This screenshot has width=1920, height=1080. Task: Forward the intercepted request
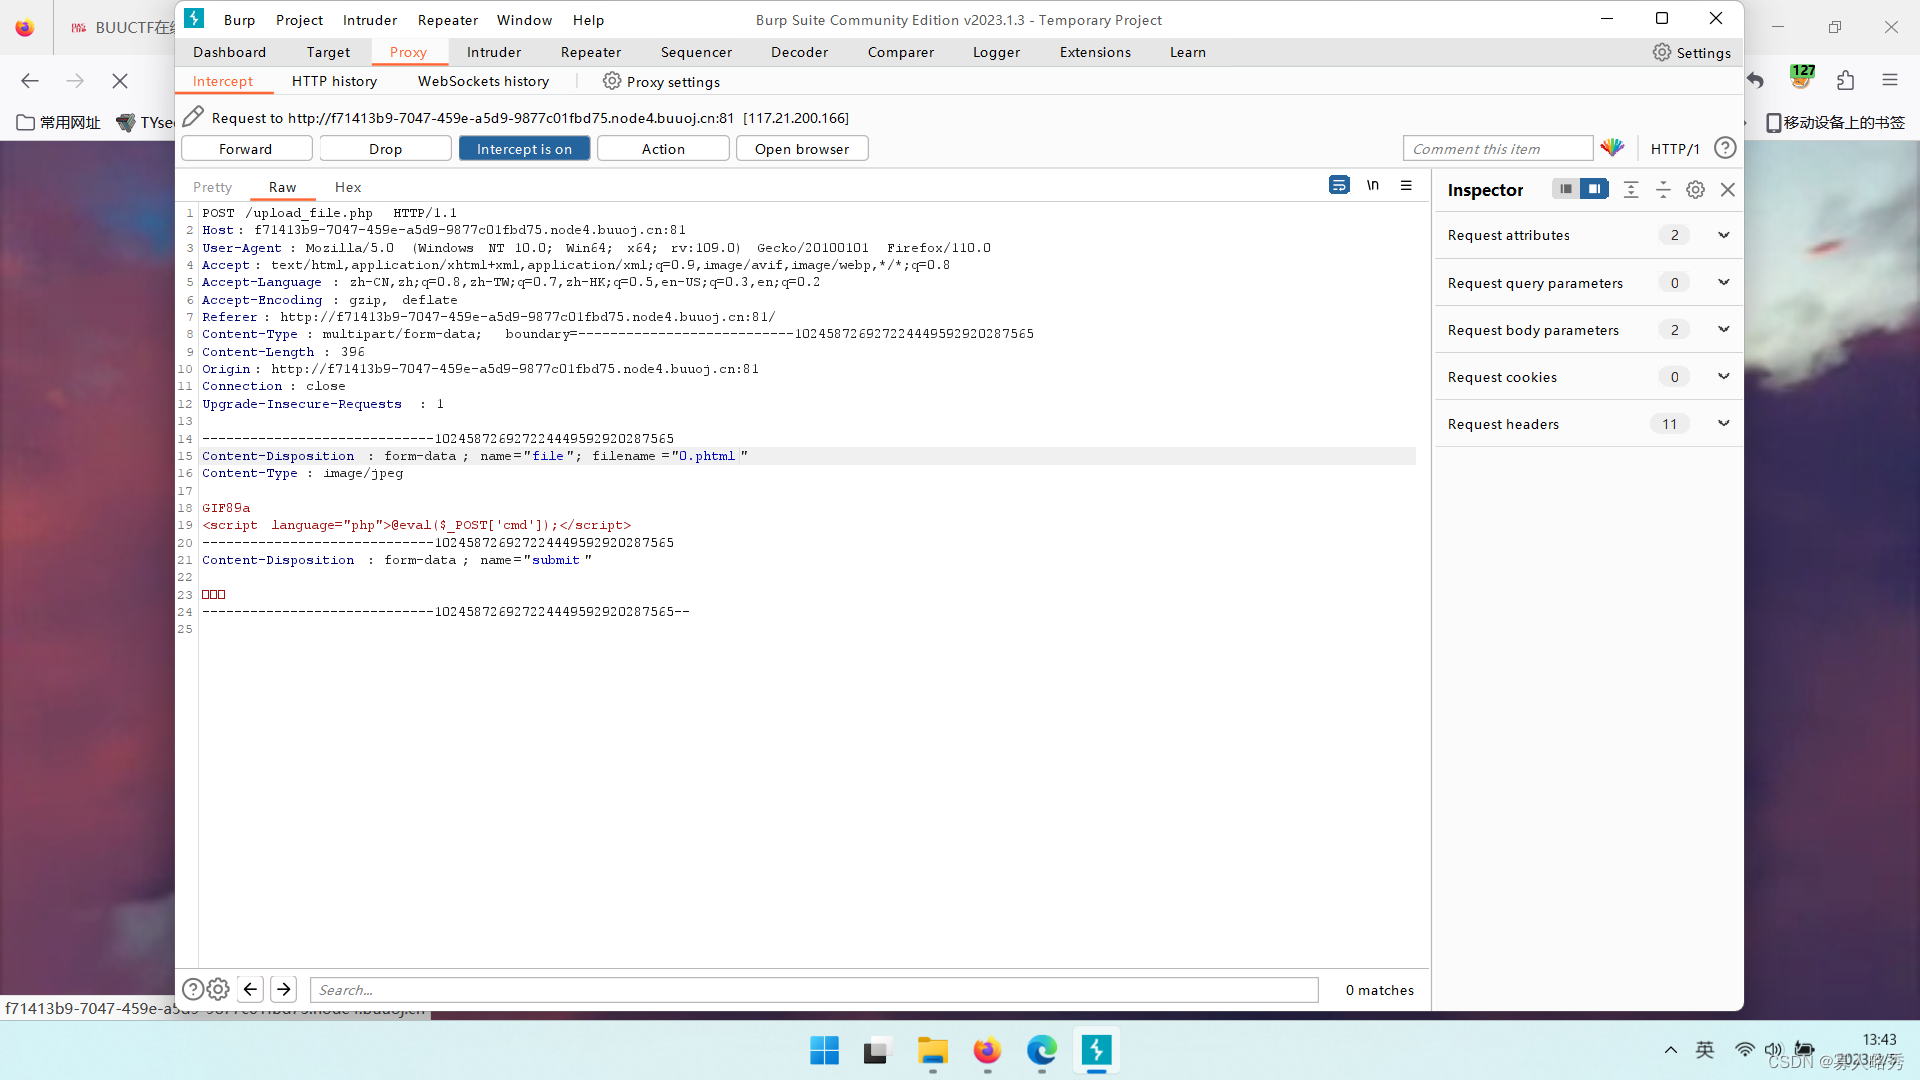coord(246,149)
